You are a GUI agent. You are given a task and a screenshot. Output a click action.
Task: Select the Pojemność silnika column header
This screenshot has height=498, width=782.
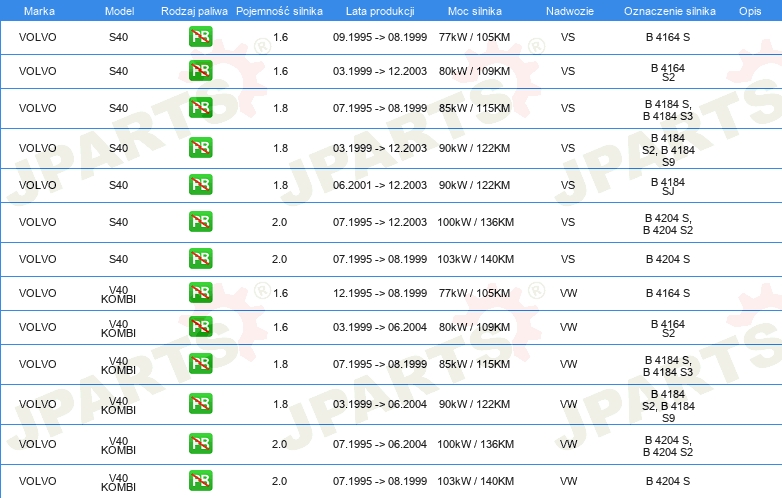(279, 11)
